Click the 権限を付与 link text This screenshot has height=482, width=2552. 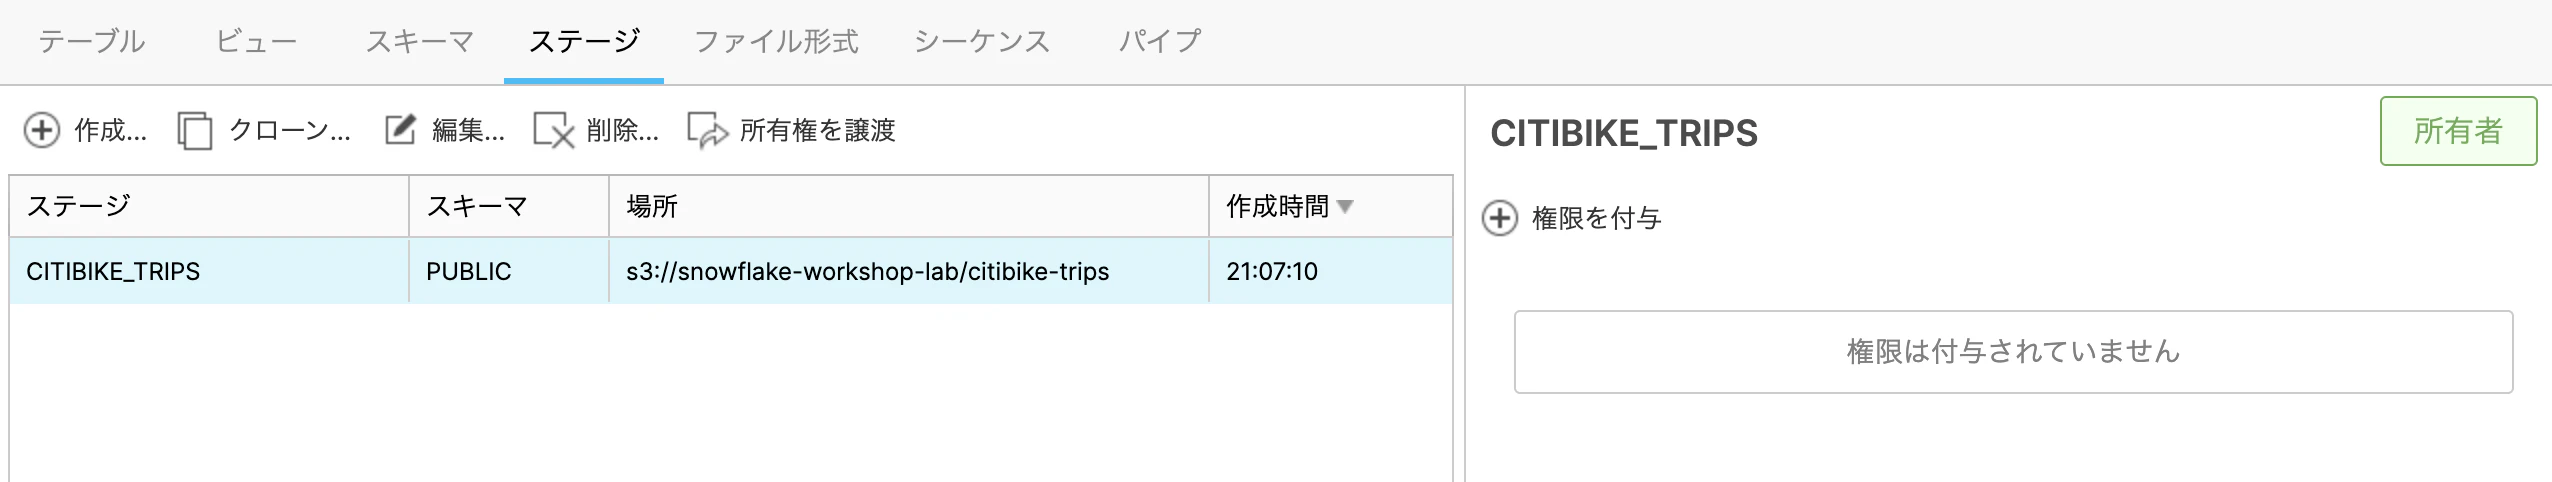point(1596,218)
